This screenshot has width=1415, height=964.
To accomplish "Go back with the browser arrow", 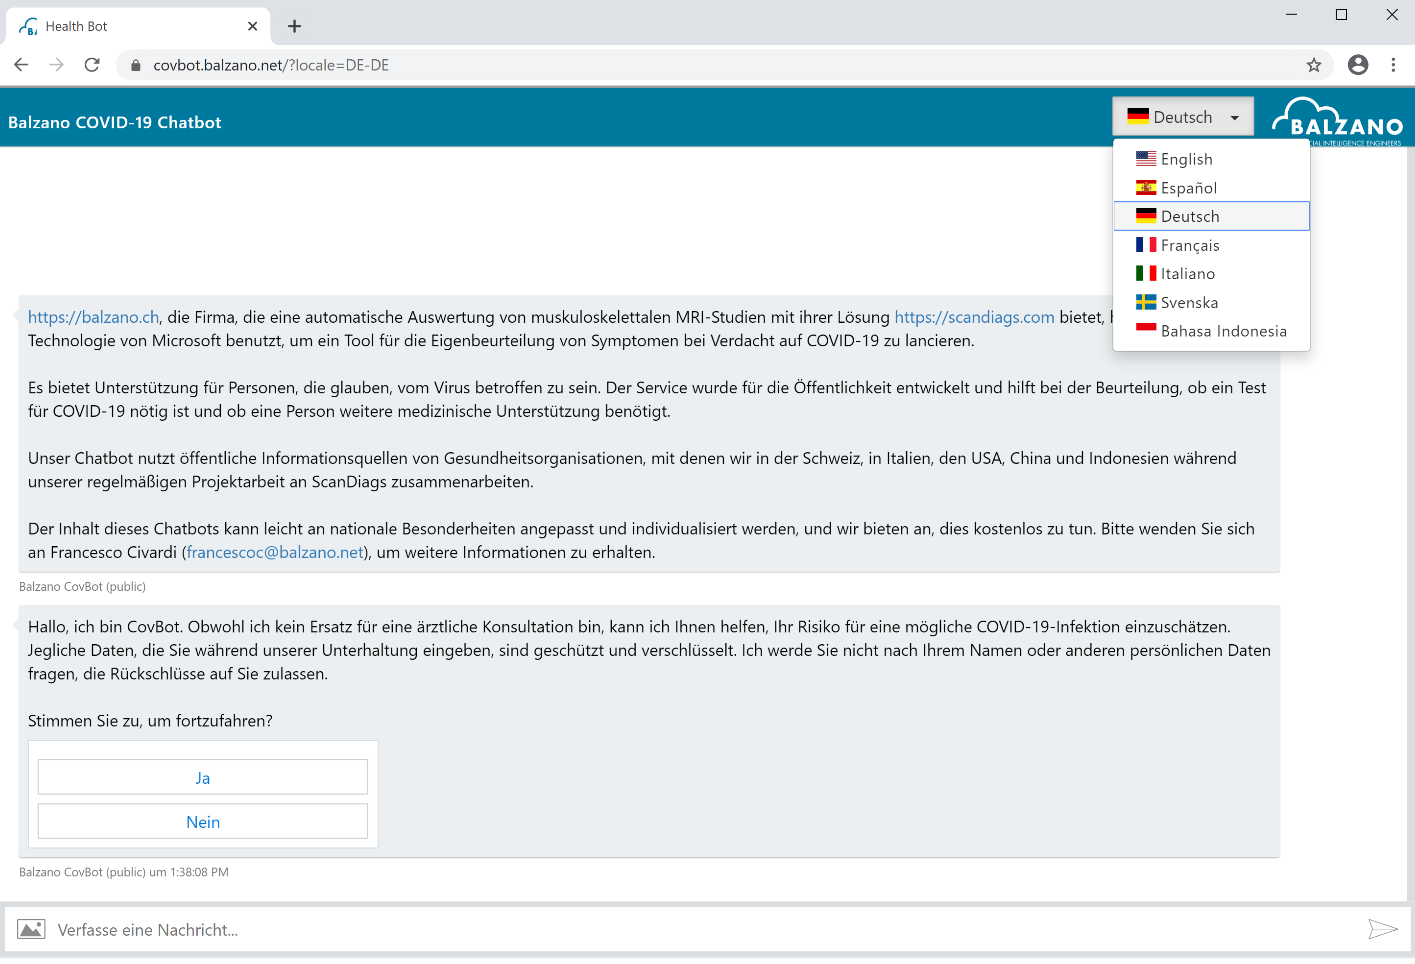I will click(21, 65).
